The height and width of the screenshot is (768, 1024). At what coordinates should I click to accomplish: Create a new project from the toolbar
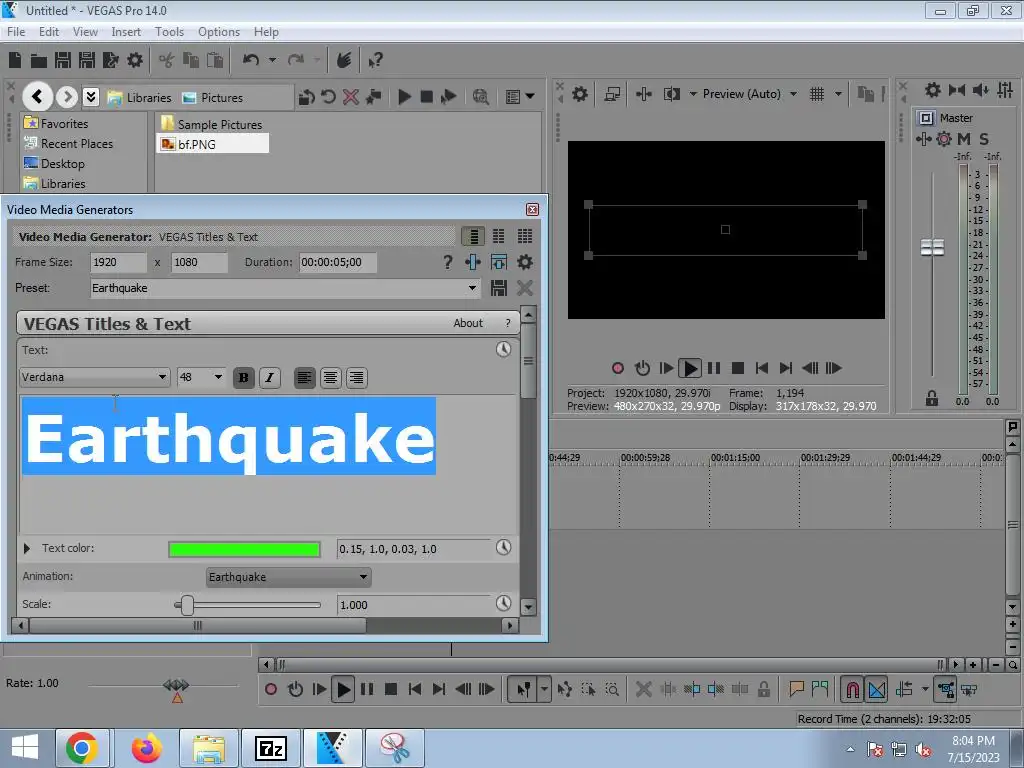pos(15,61)
